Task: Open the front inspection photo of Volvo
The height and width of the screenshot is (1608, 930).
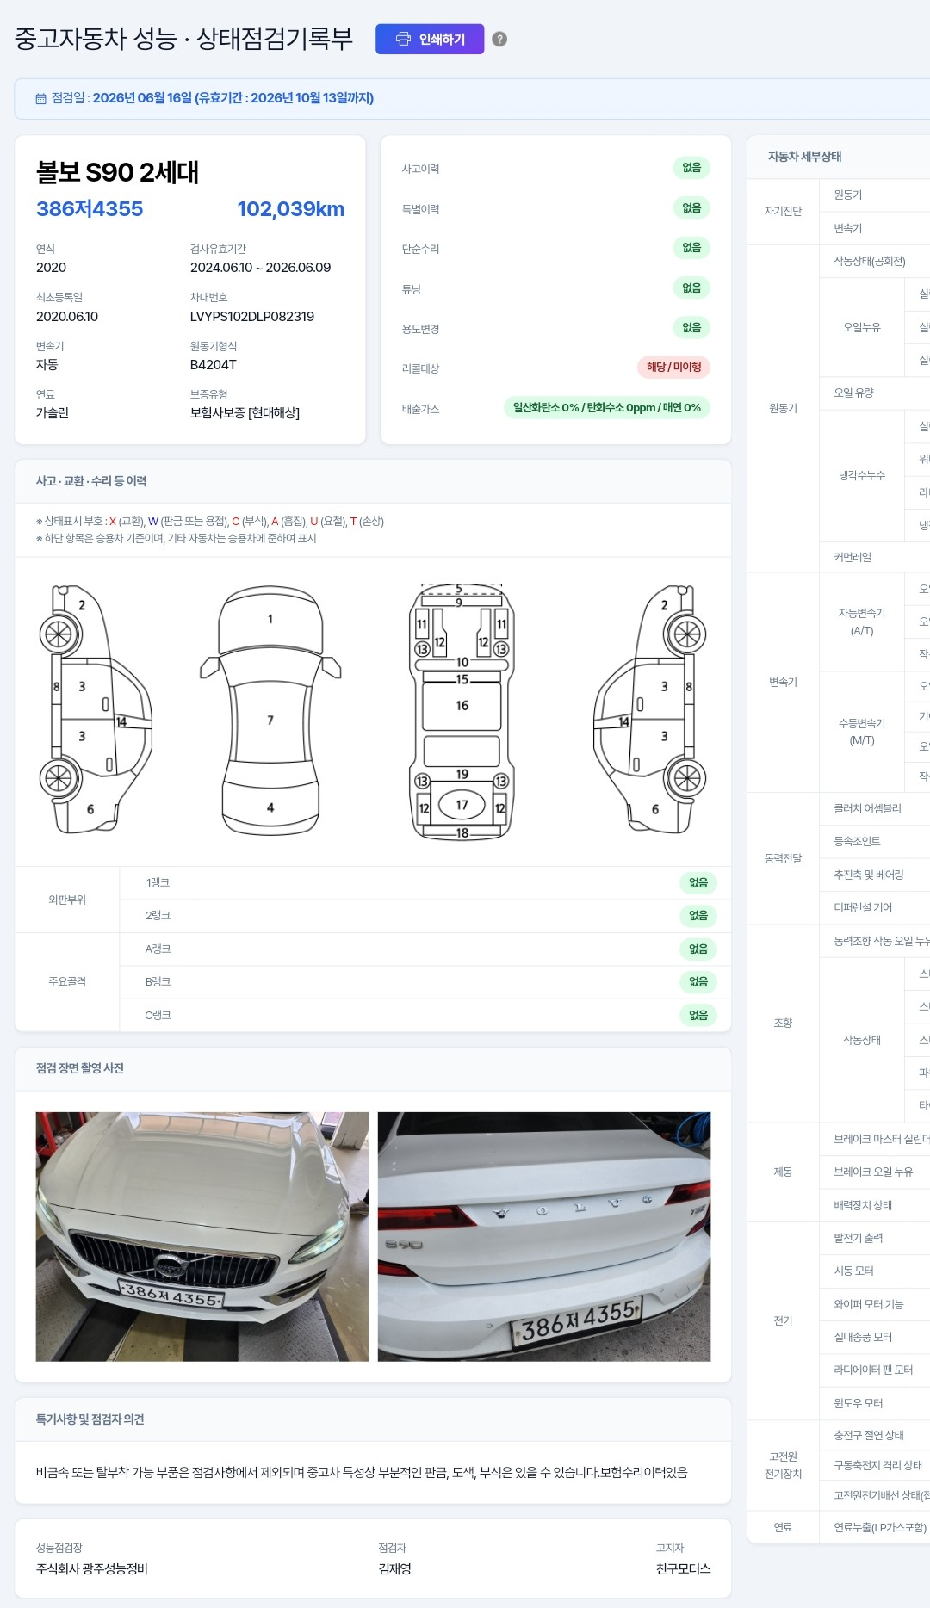Action: [x=202, y=1236]
